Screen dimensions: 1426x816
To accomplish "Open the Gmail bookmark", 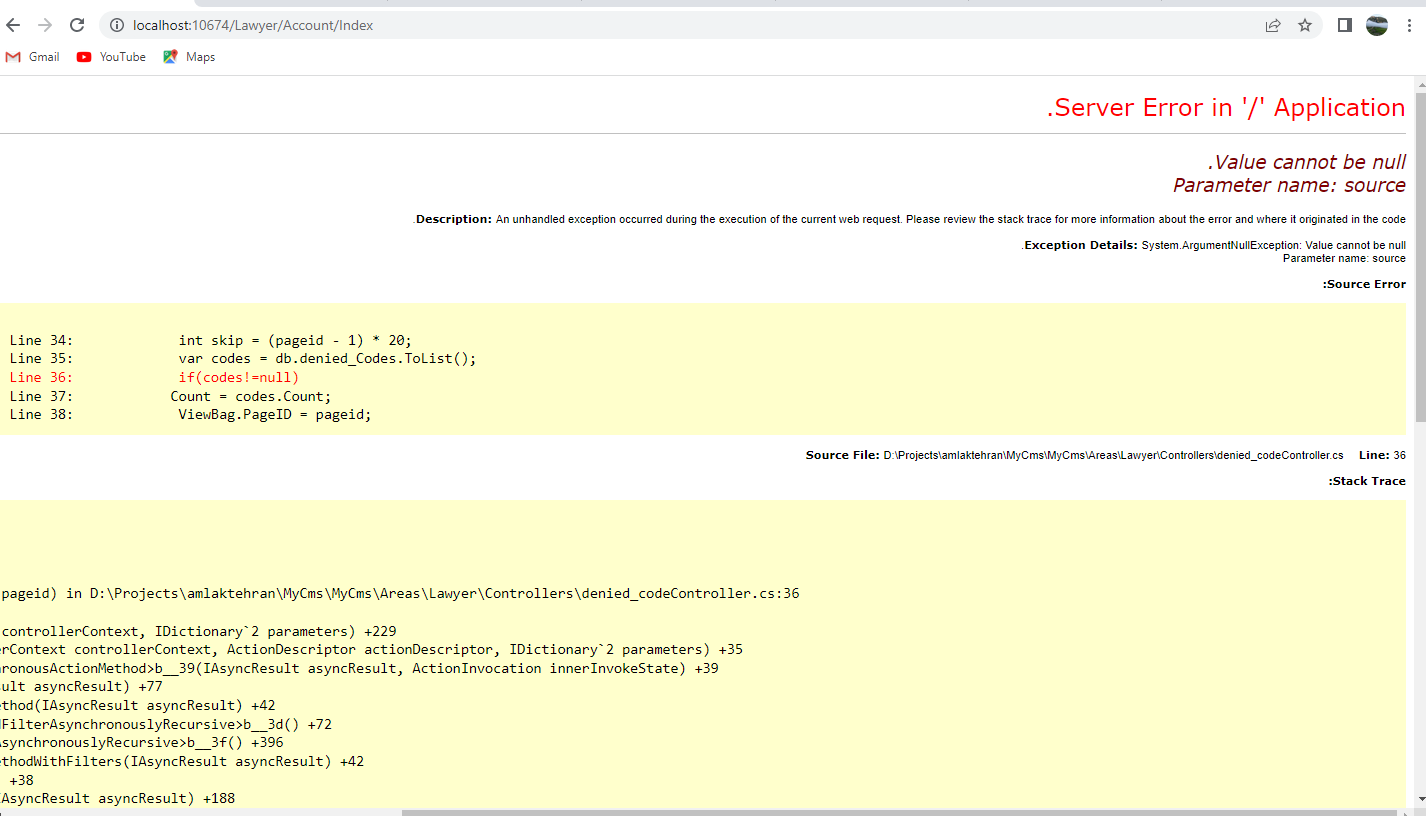I will click(33, 57).
